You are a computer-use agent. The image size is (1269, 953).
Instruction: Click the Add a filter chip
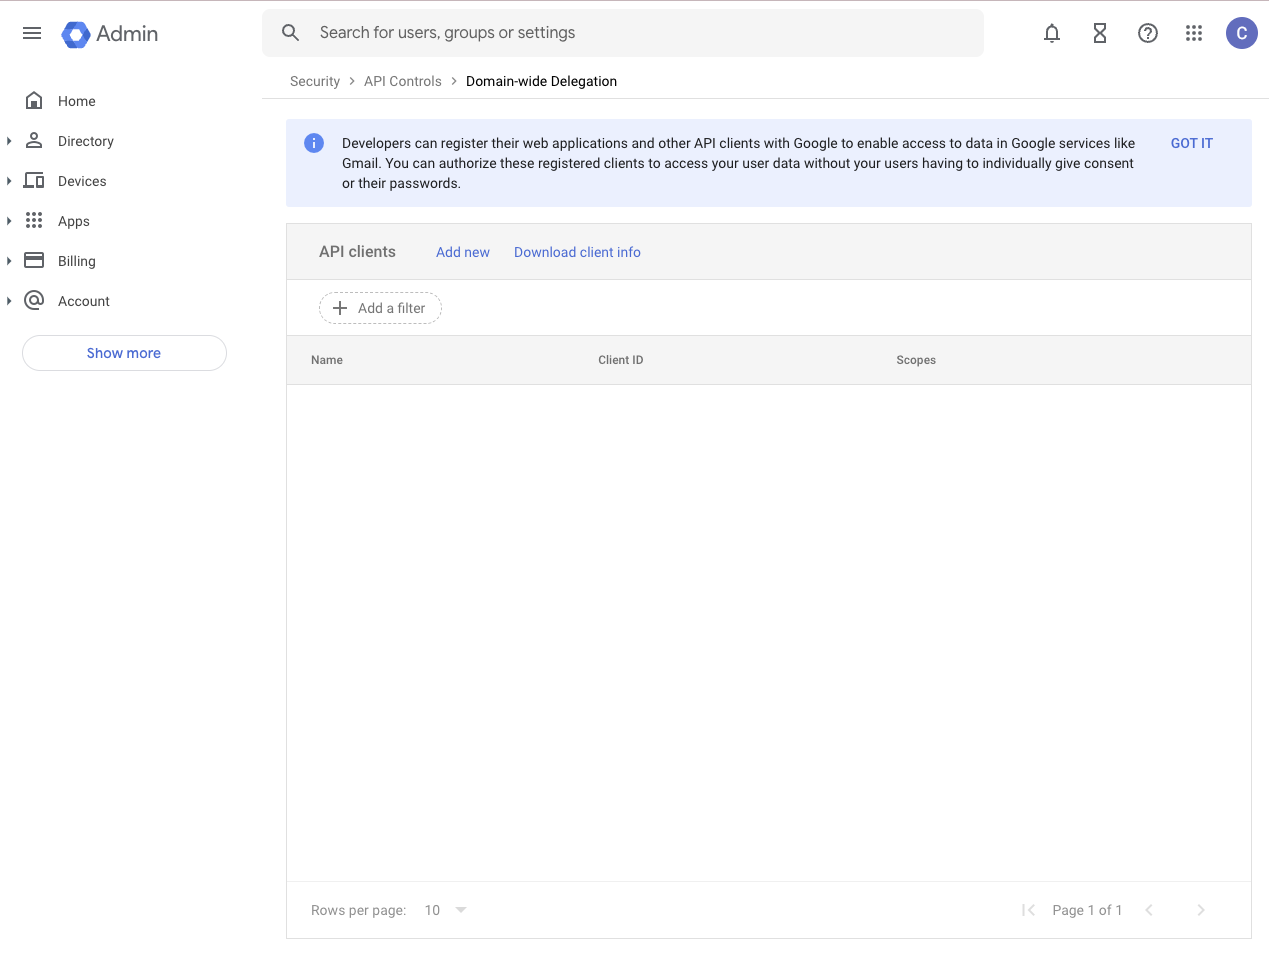click(380, 308)
